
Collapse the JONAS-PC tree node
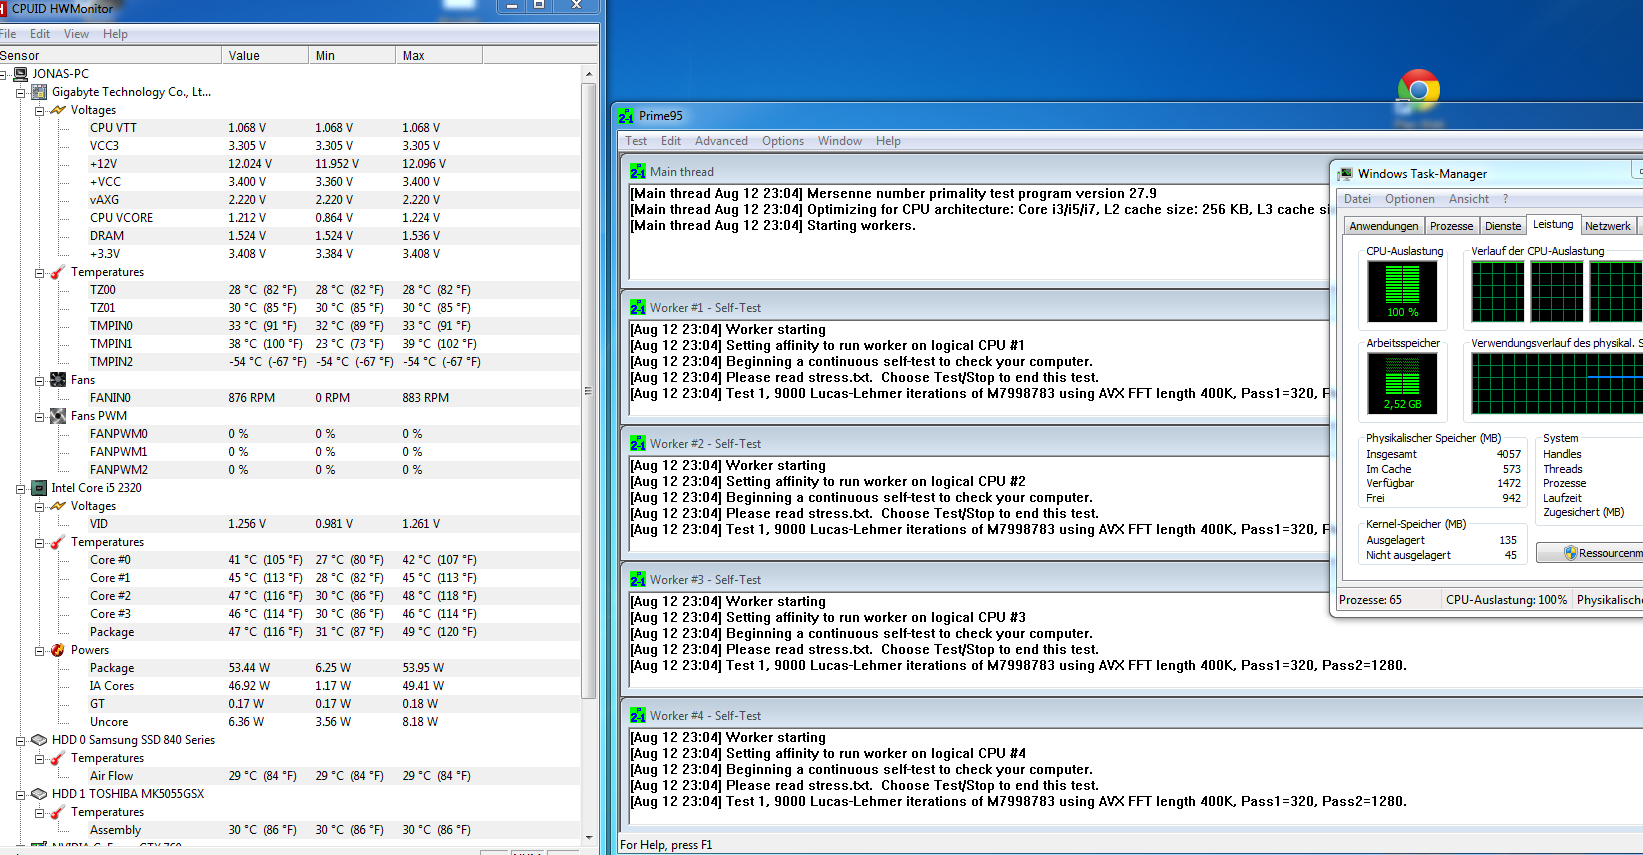click(x=4, y=74)
